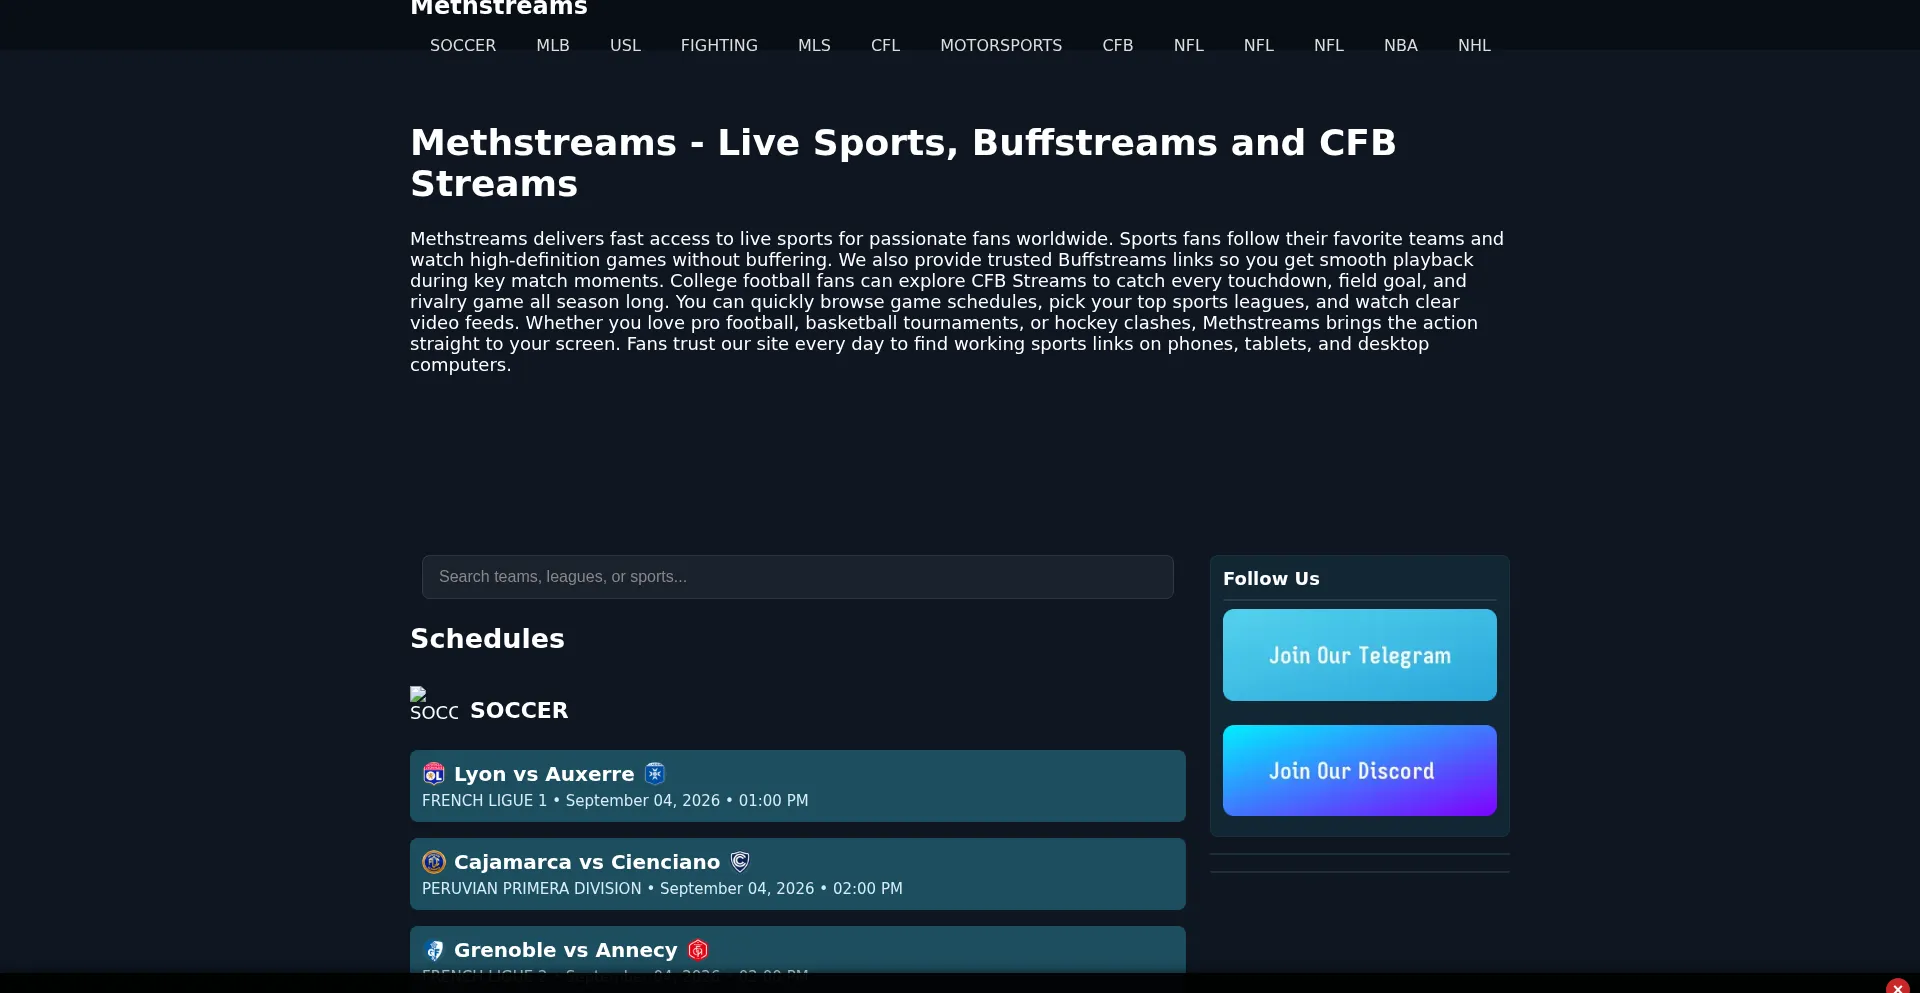Click the Cajamarca team crest icon
The width and height of the screenshot is (1920, 993).
pos(434,862)
